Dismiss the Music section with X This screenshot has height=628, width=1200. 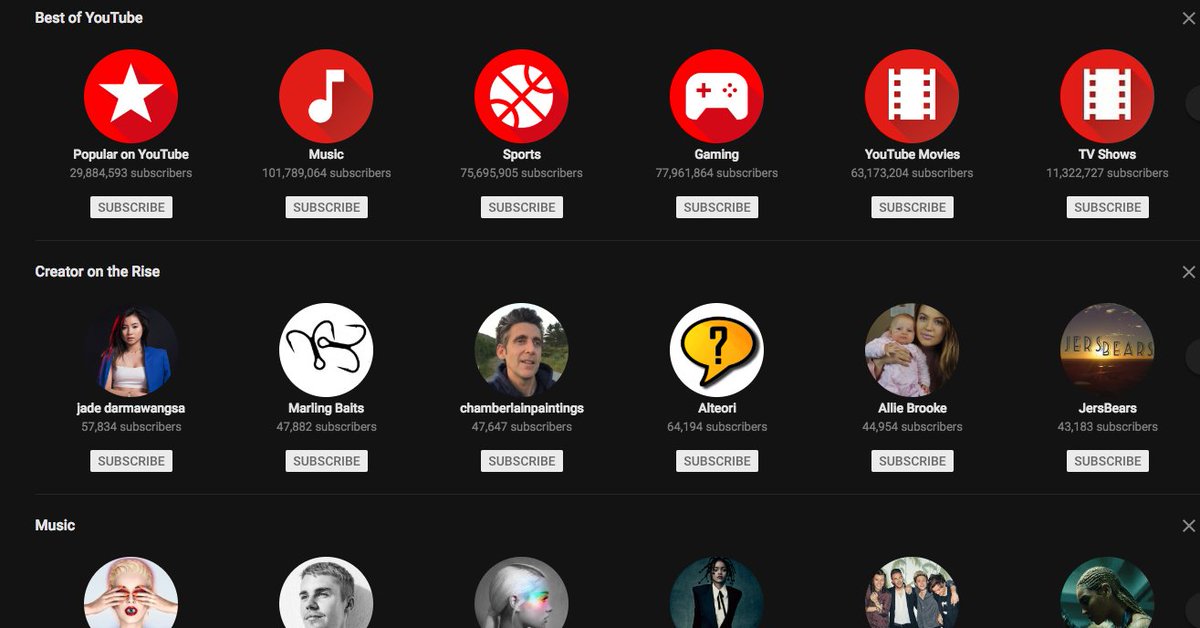1188,526
